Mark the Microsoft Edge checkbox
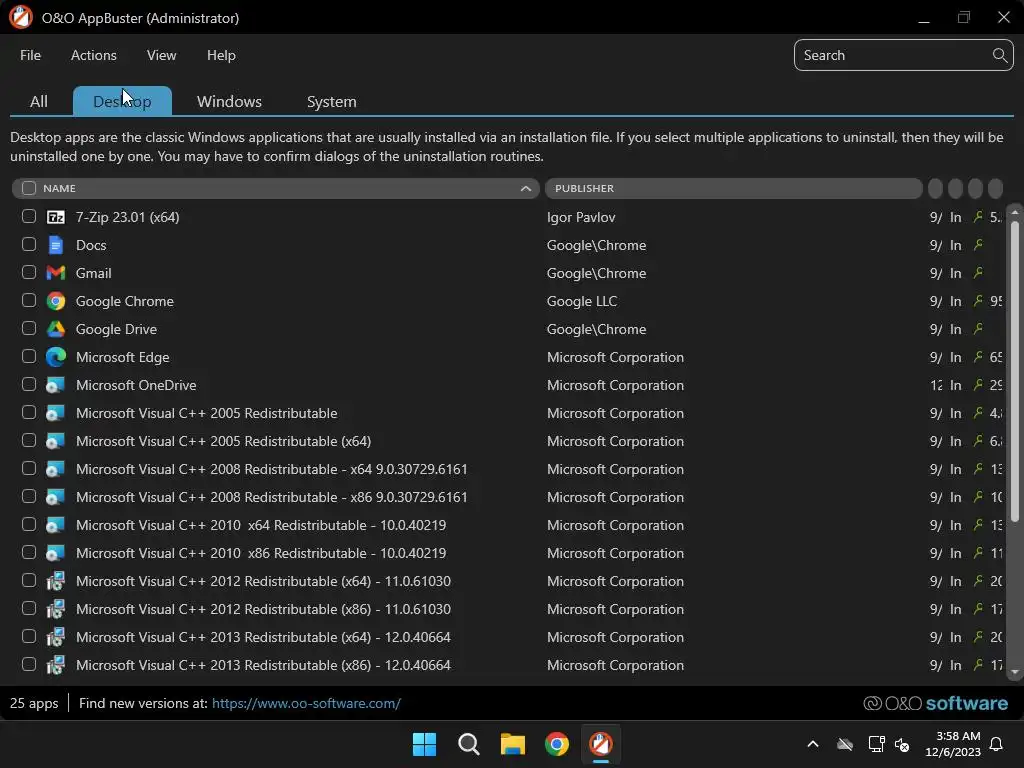This screenshot has height=768, width=1024. (29, 357)
